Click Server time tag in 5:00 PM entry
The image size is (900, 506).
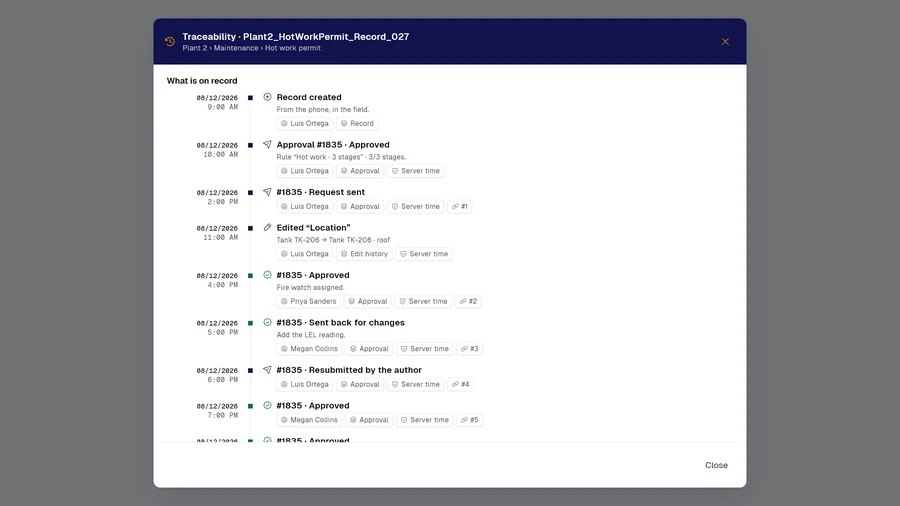[x=425, y=349]
